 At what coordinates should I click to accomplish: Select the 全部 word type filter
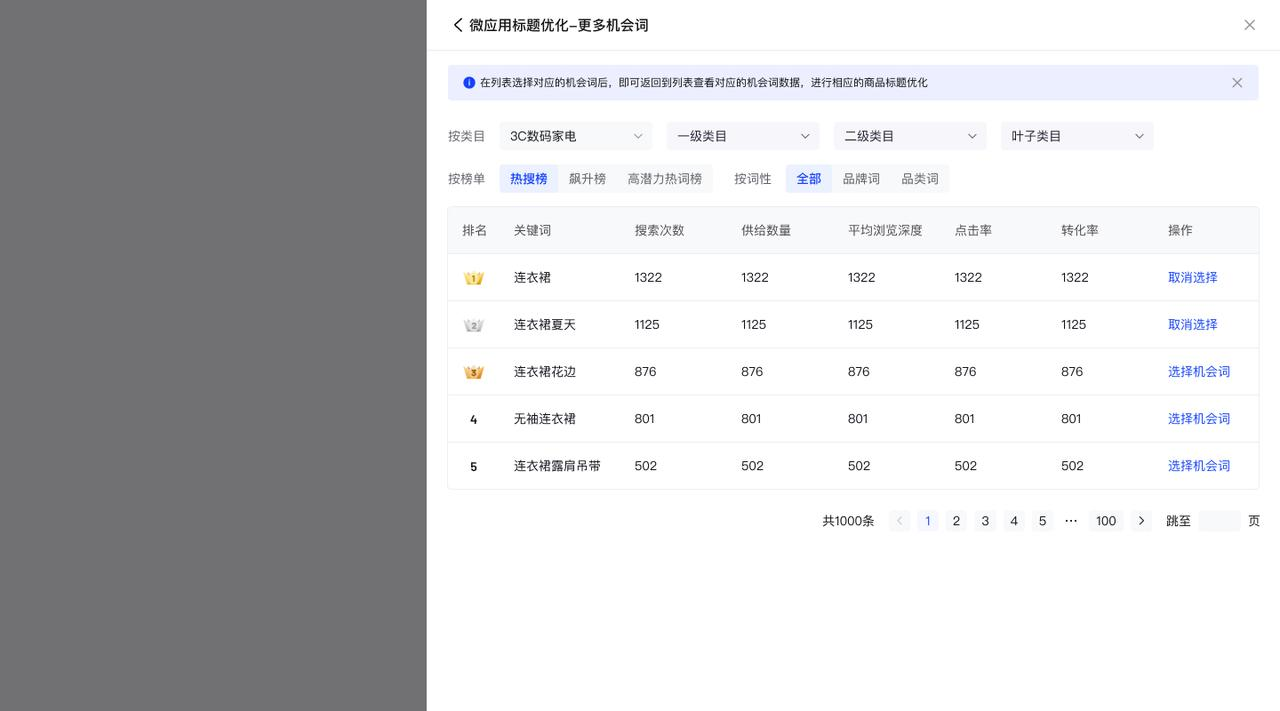click(x=808, y=179)
